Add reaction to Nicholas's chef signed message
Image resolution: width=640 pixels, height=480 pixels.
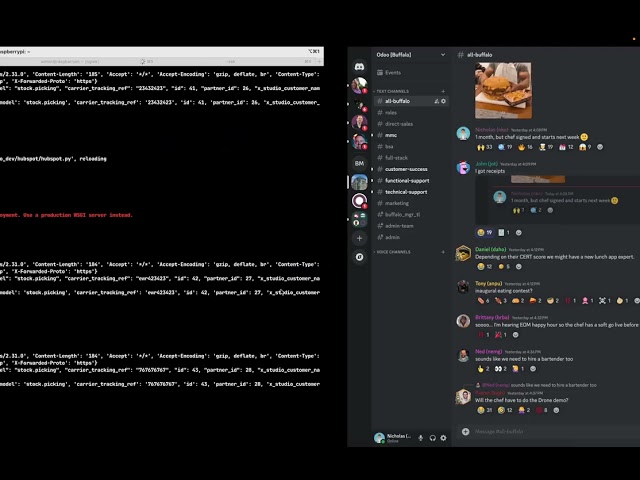[600, 147]
